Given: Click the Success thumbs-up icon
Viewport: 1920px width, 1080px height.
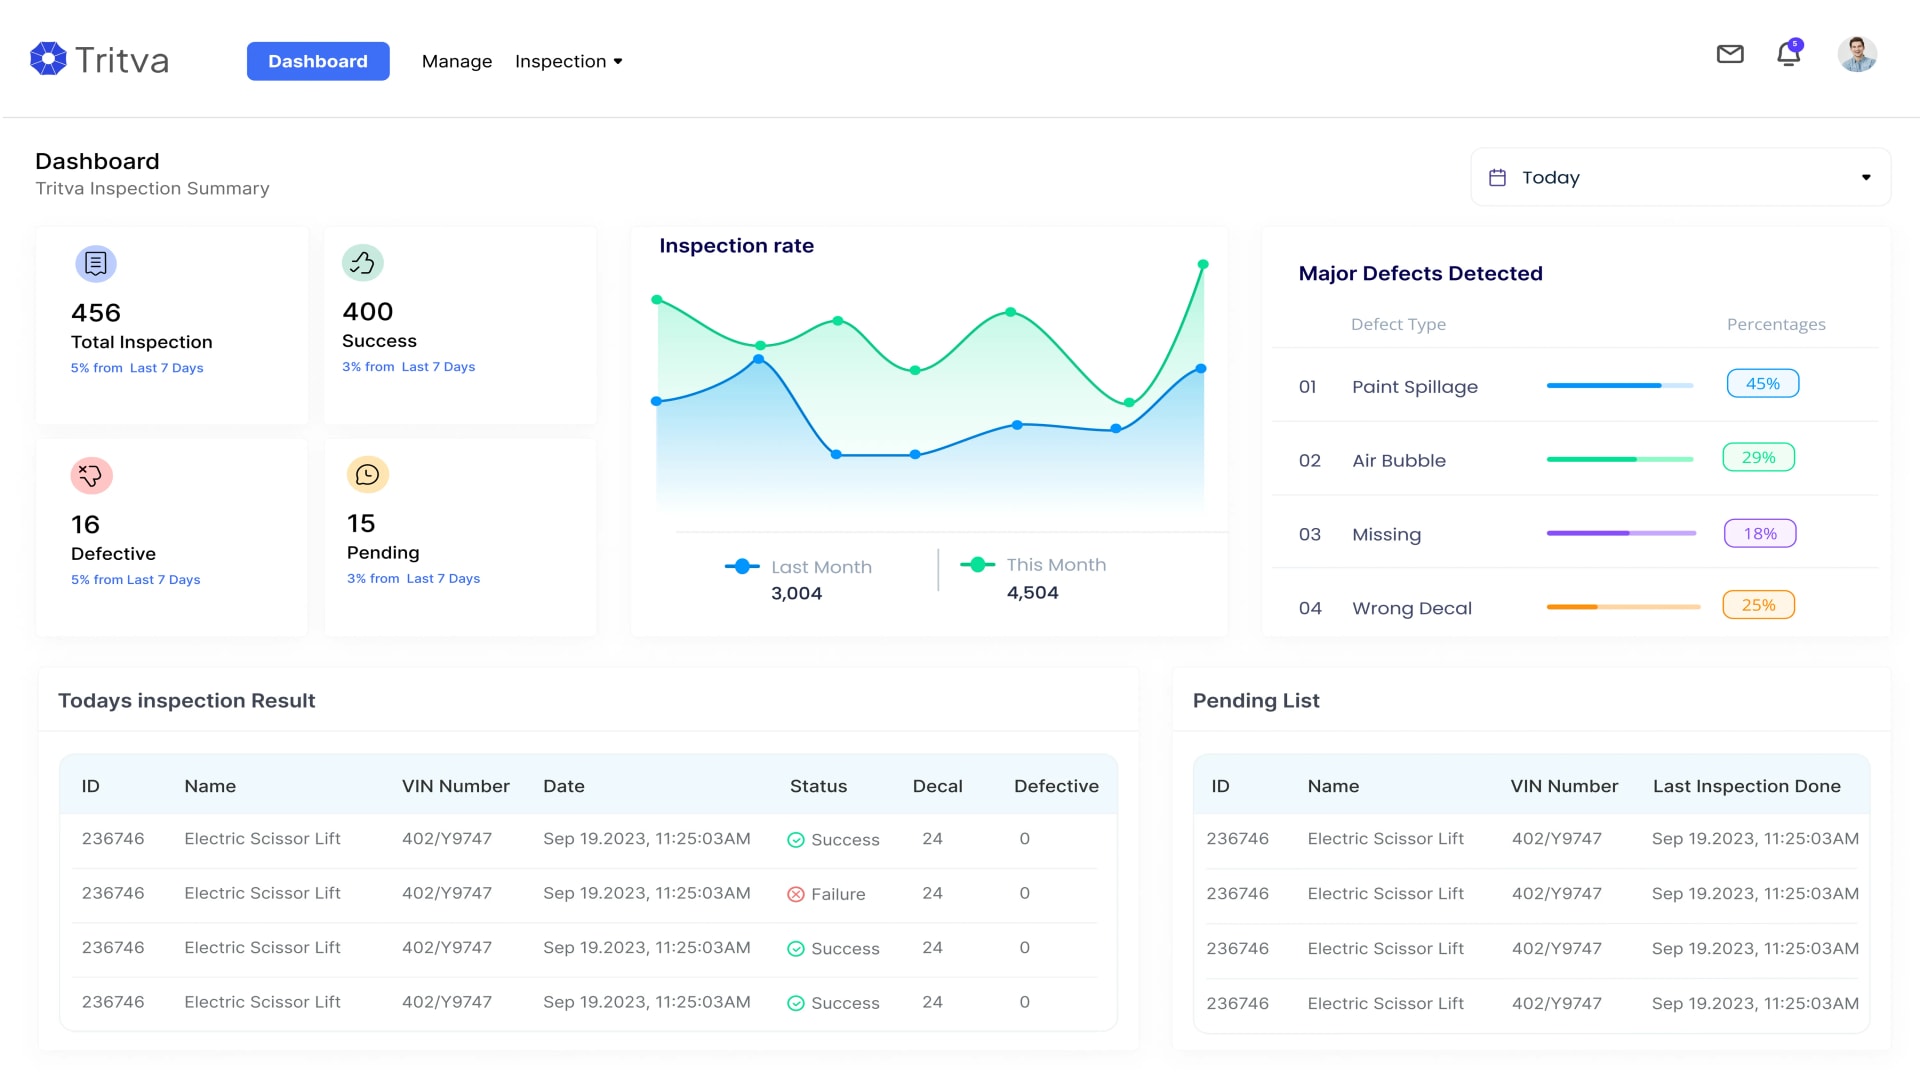Looking at the screenshot, I should click(362, 263).
